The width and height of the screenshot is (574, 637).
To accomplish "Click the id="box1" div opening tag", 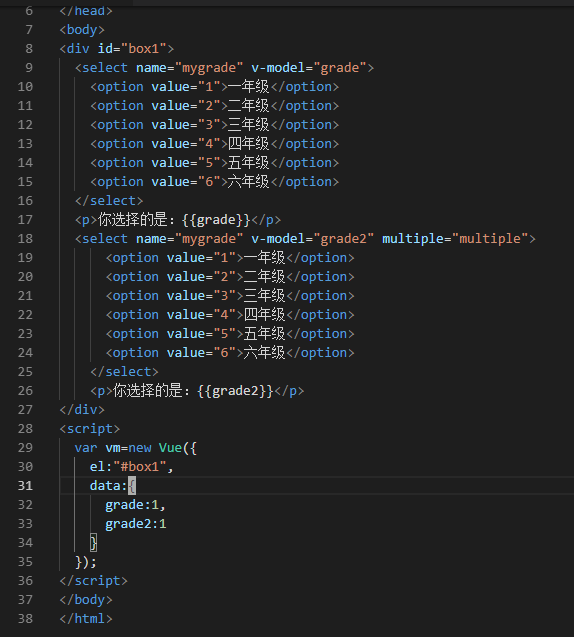I will tap(117, 49).
